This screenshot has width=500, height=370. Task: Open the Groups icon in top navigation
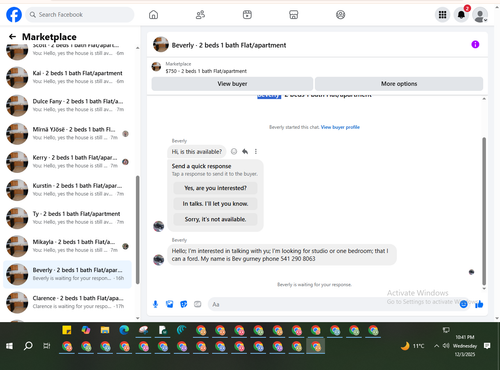pyautogui.click(x=340, y=15)
